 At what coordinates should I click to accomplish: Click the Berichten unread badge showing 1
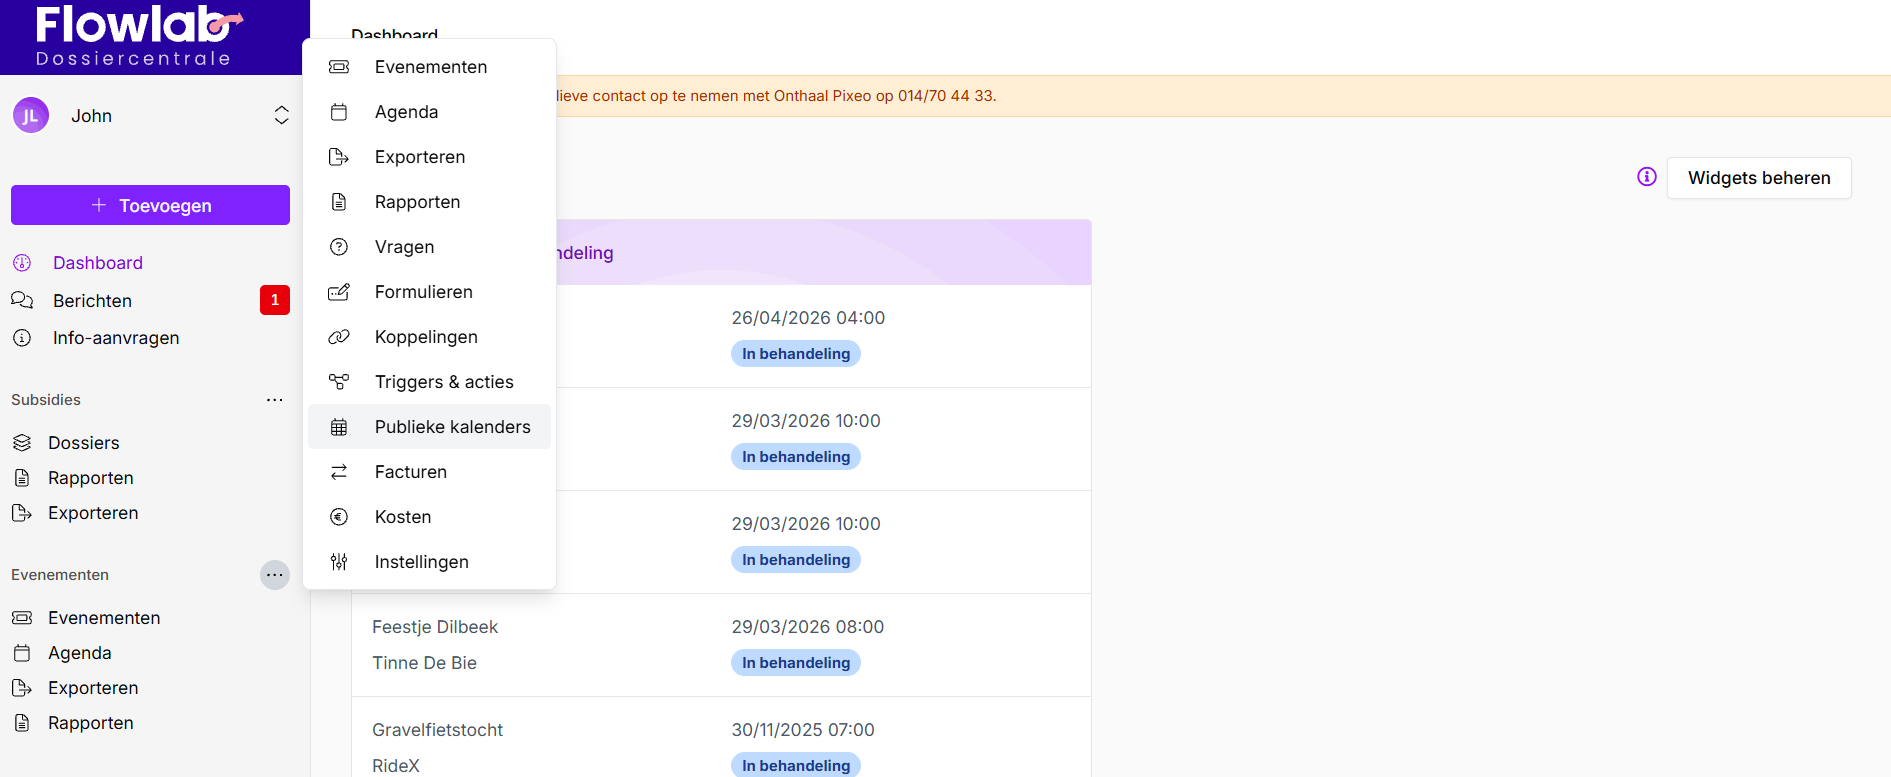coord(275,300)
